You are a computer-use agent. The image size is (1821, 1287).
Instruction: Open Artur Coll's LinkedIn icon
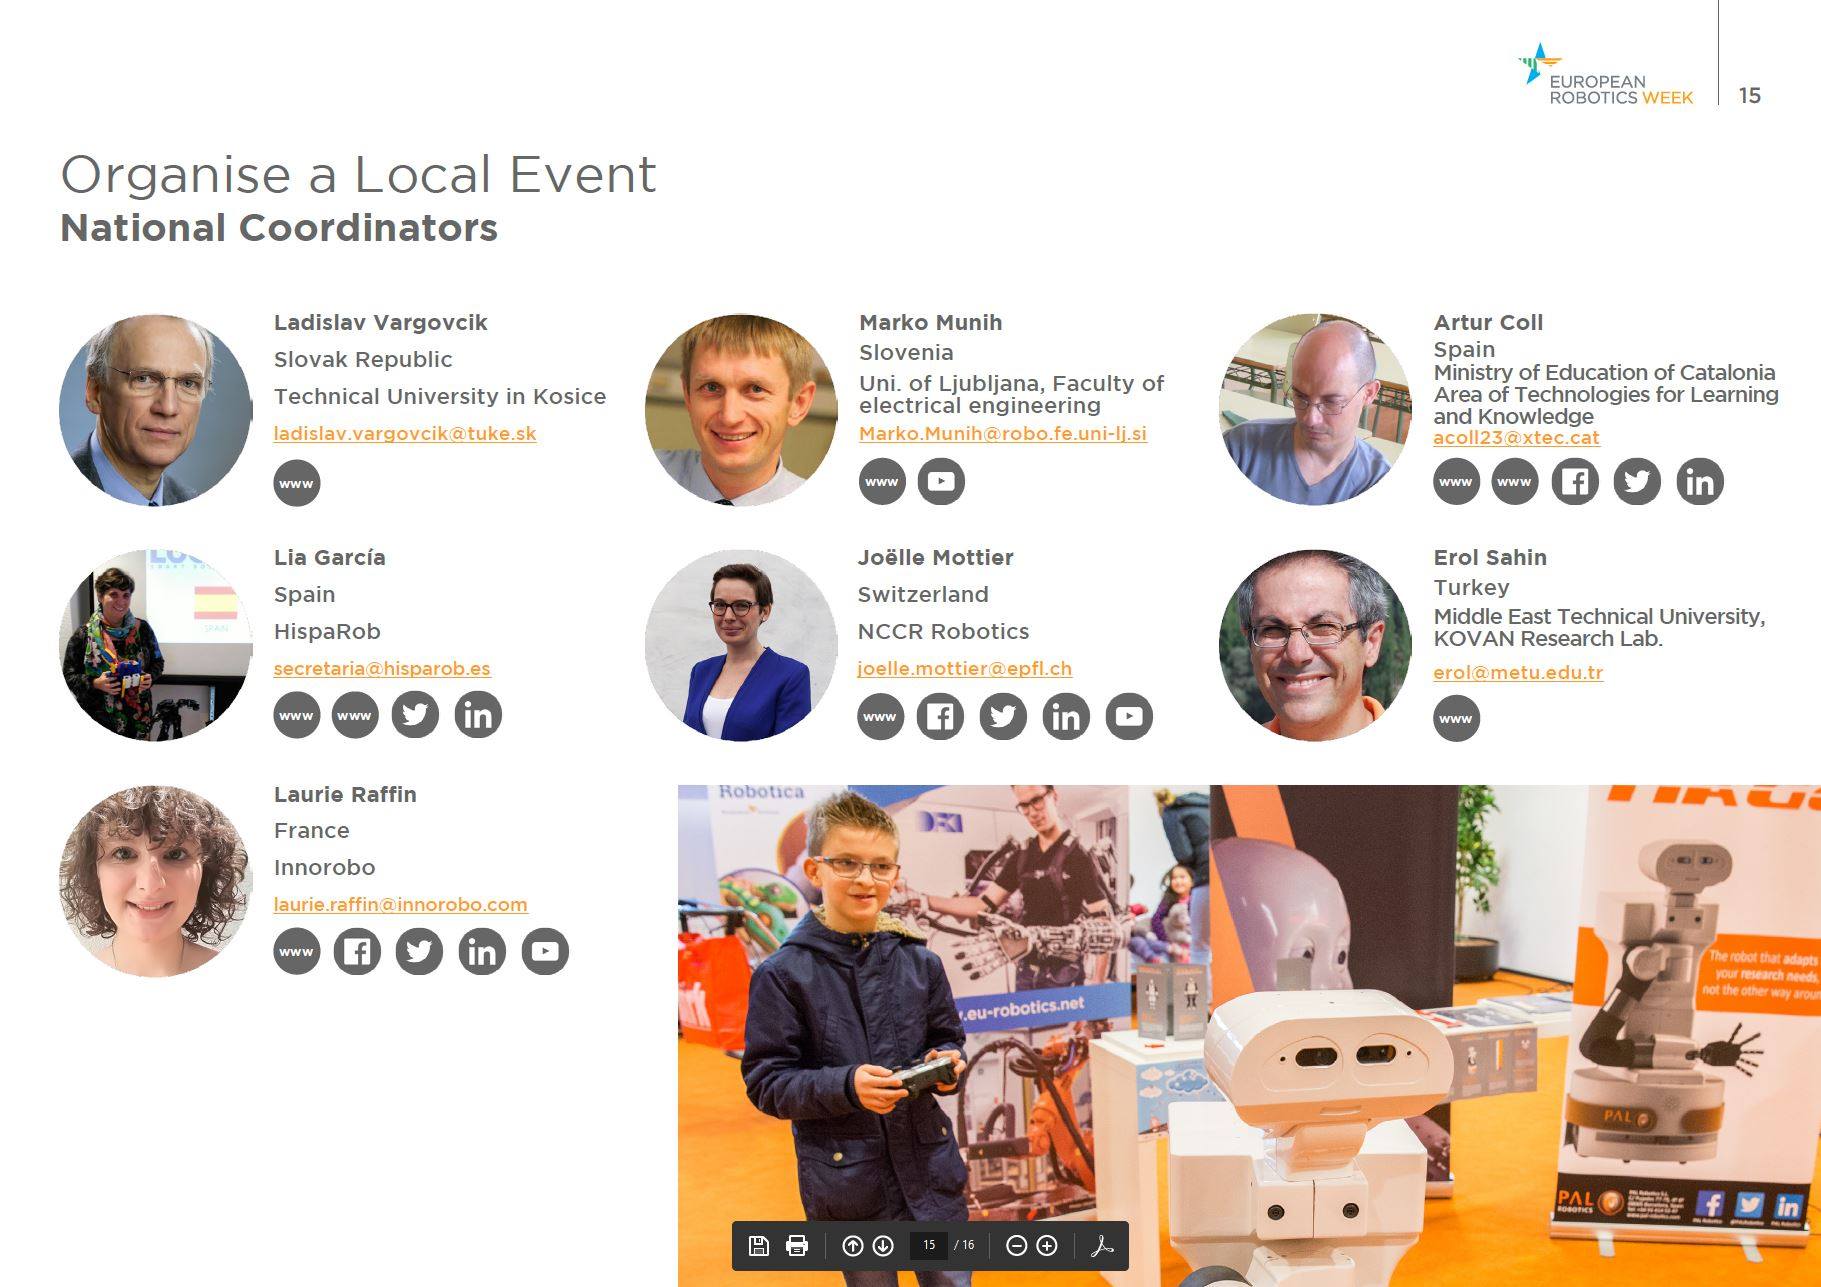1700,481
